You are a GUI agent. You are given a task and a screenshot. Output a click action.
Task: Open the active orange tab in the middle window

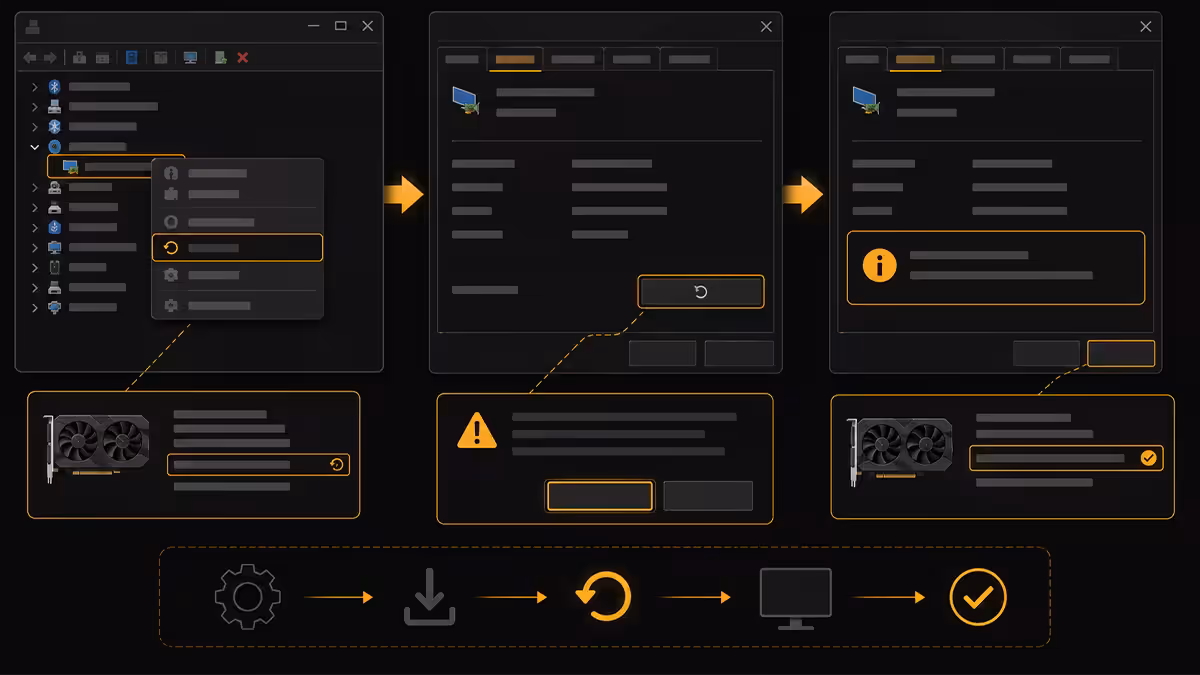pos(515,59)
